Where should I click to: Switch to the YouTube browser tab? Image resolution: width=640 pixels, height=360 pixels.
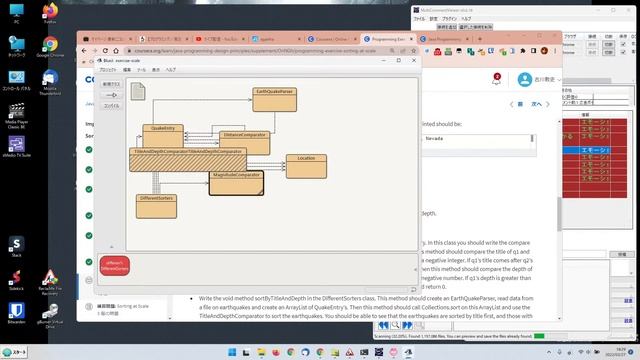220,39
